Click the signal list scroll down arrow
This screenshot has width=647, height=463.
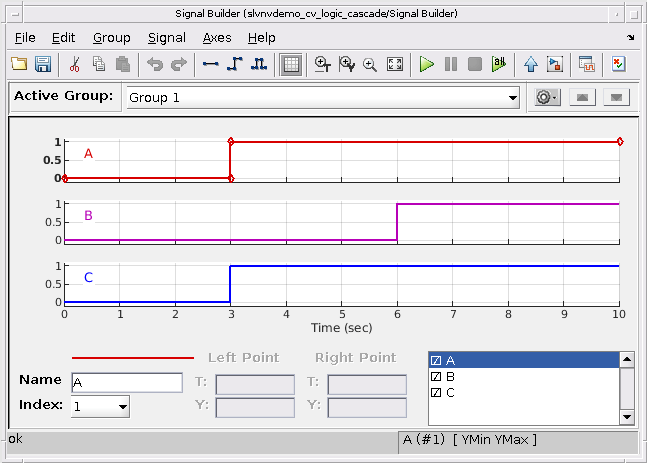click(627, 417)
